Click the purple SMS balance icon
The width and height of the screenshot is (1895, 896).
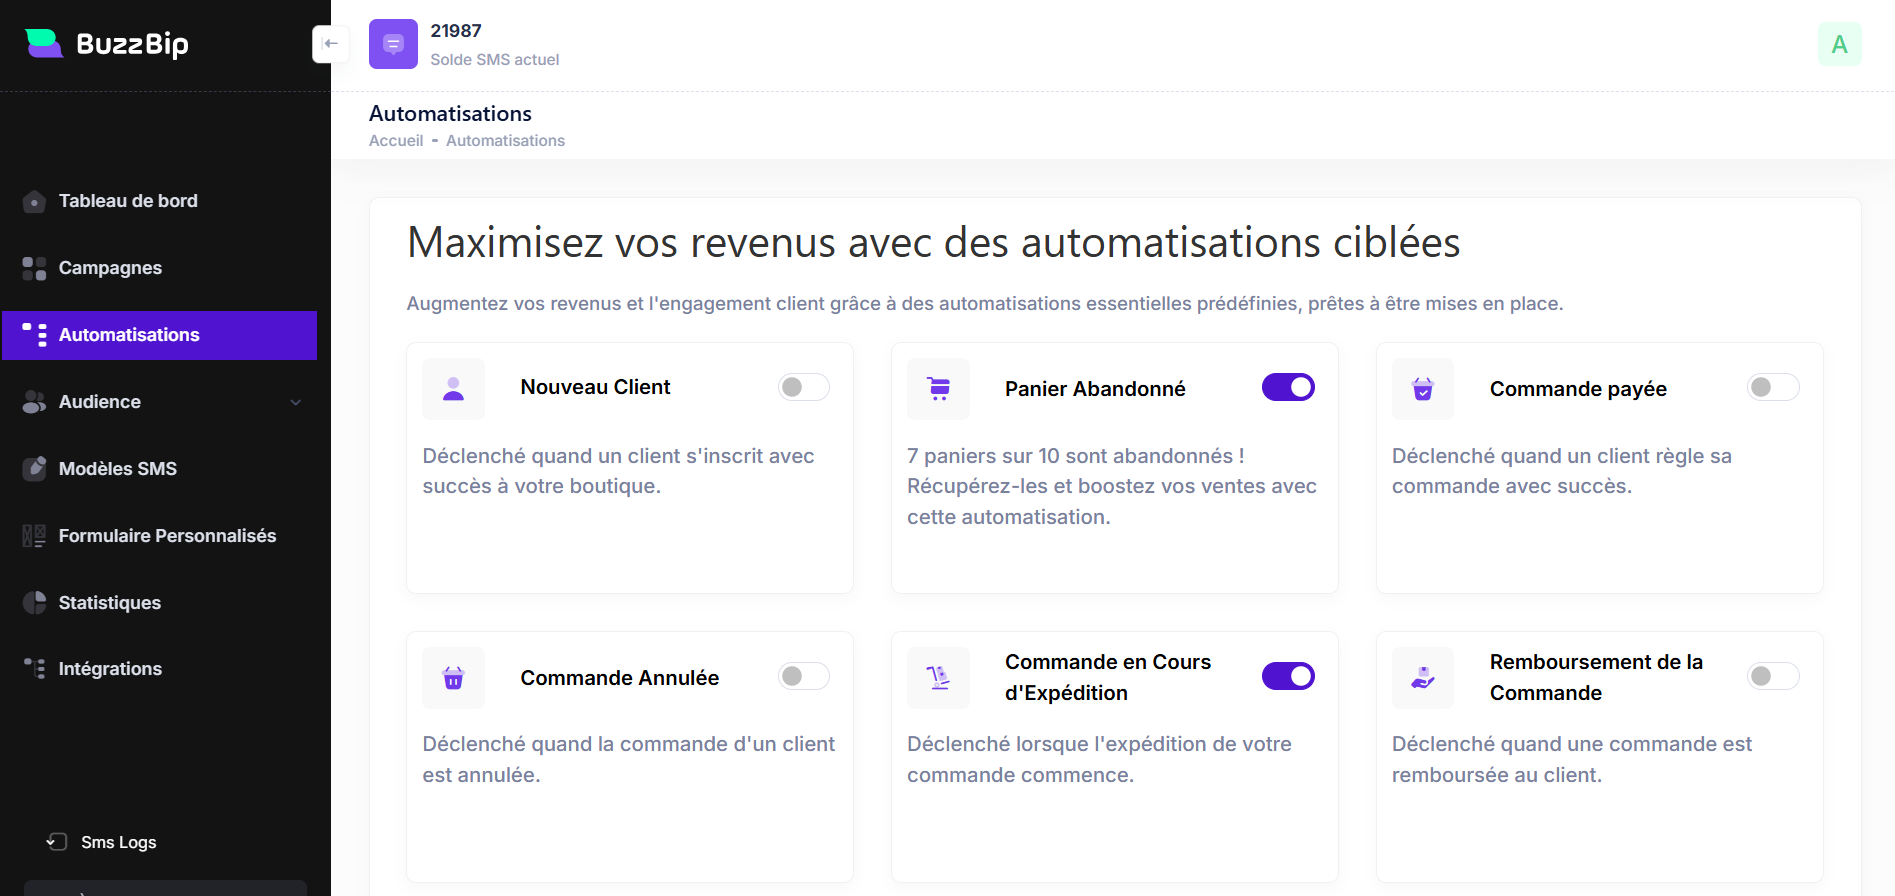[393, 44]
